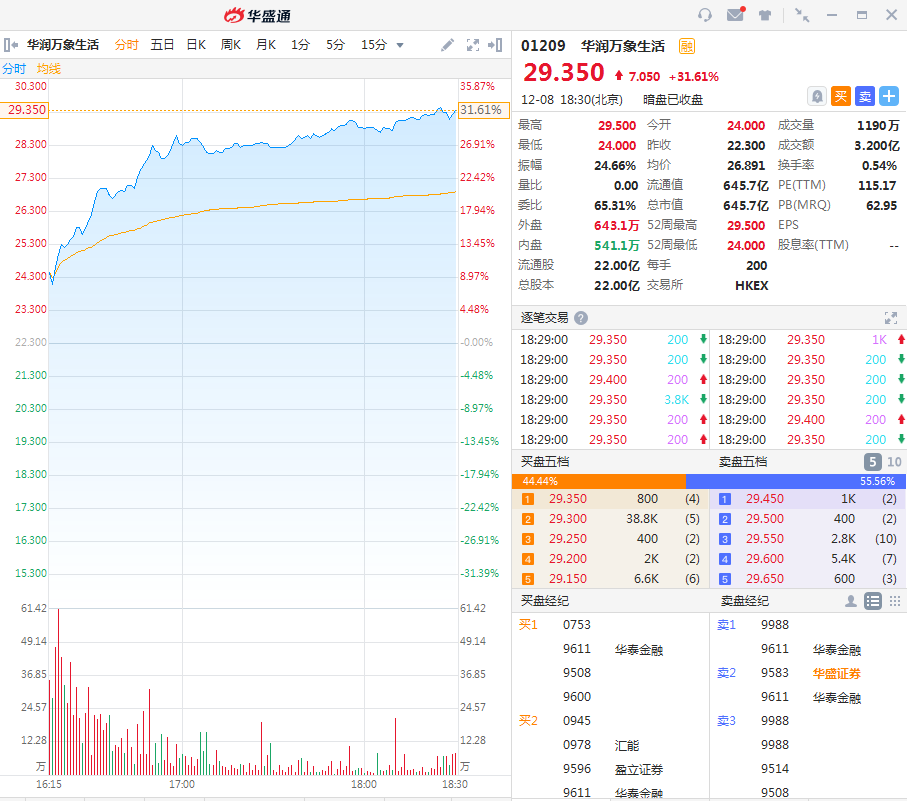Click the stock code 01209
Image resolution: width=907 pixels, height=801 pixels.
coord(543,46)
